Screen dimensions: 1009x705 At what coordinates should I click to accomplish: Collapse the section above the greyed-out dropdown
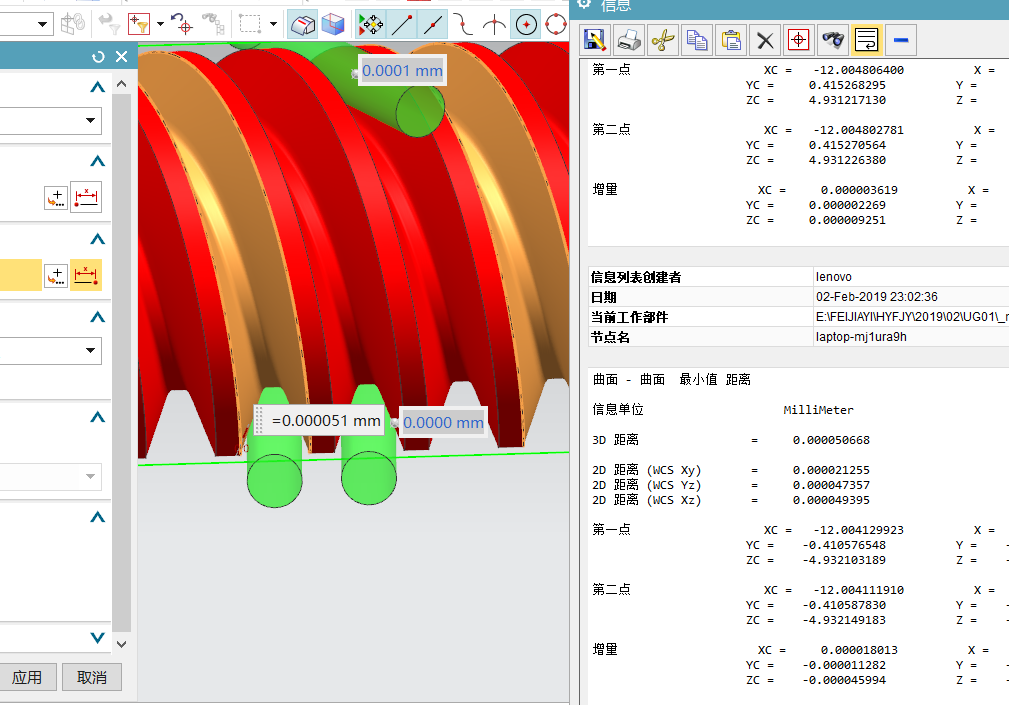click(x=97, y=417)
